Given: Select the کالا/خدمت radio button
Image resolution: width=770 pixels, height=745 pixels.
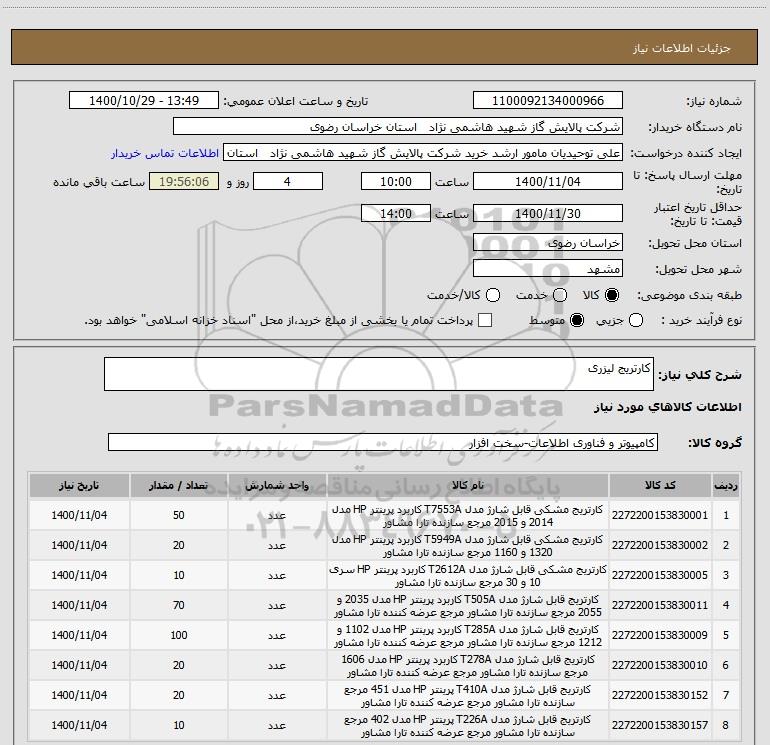Looking at the screenshot, I should pos(493,295).
